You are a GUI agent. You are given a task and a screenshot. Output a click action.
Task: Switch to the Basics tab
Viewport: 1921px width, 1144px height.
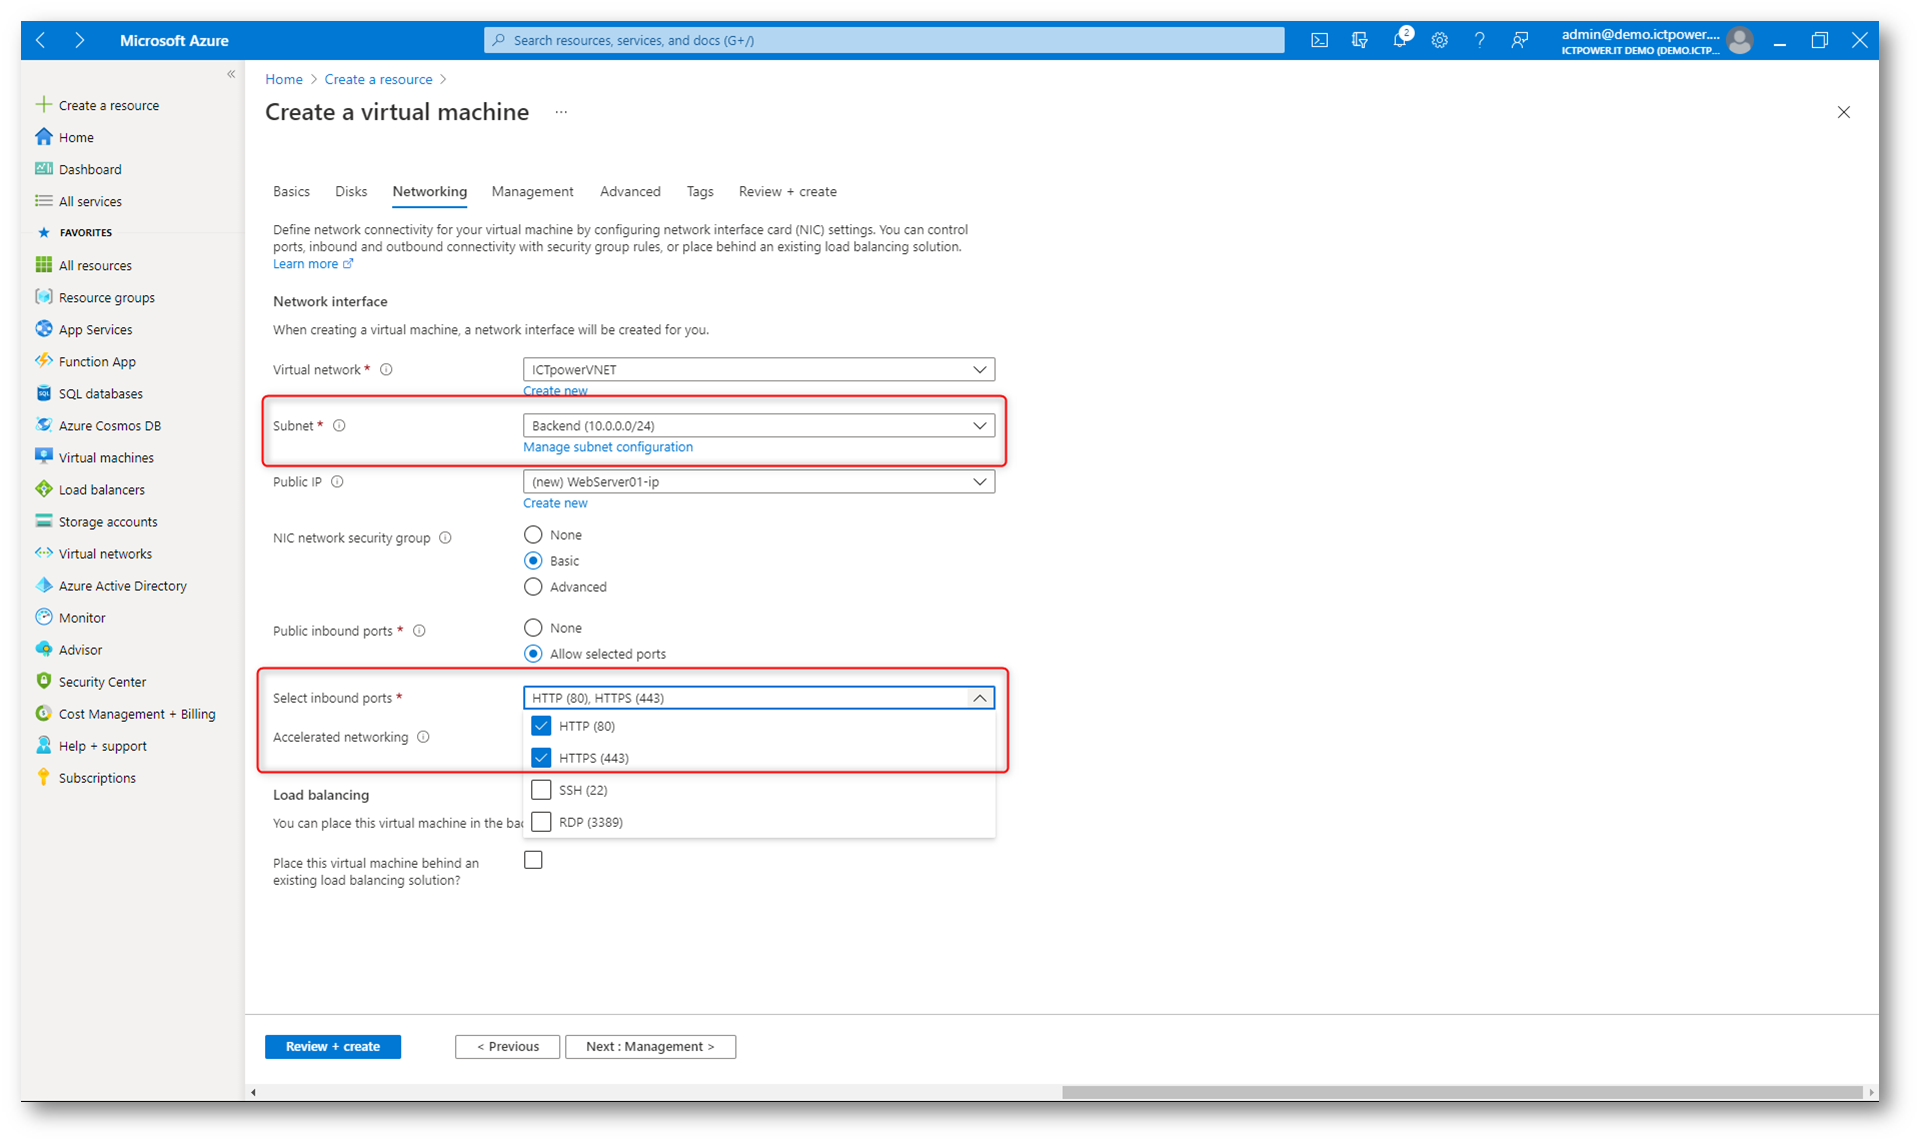pos(291,191)
